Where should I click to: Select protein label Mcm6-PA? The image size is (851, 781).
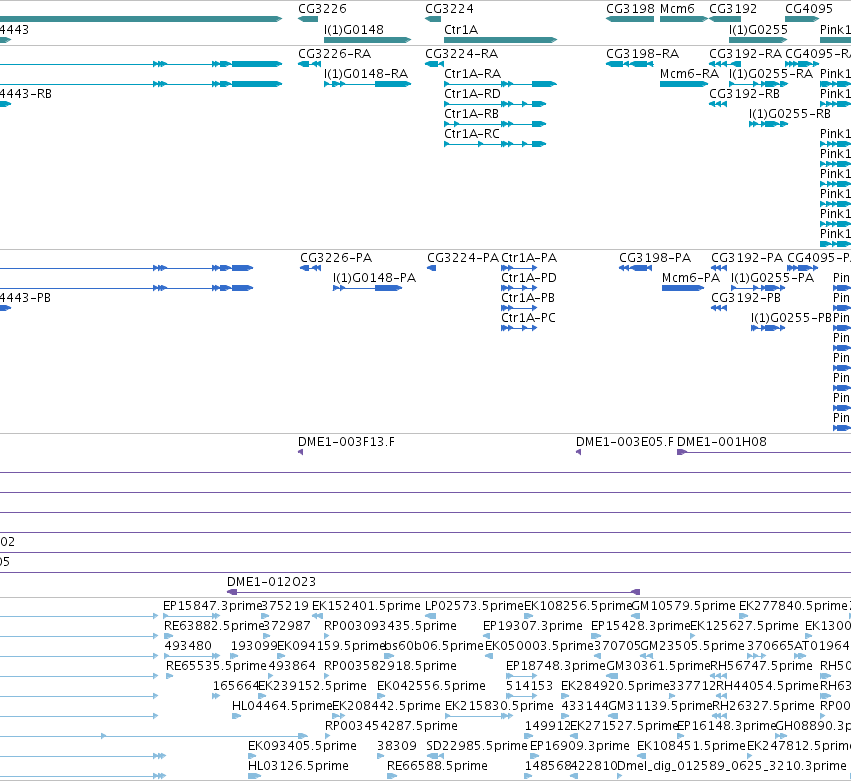click(691, 278)
